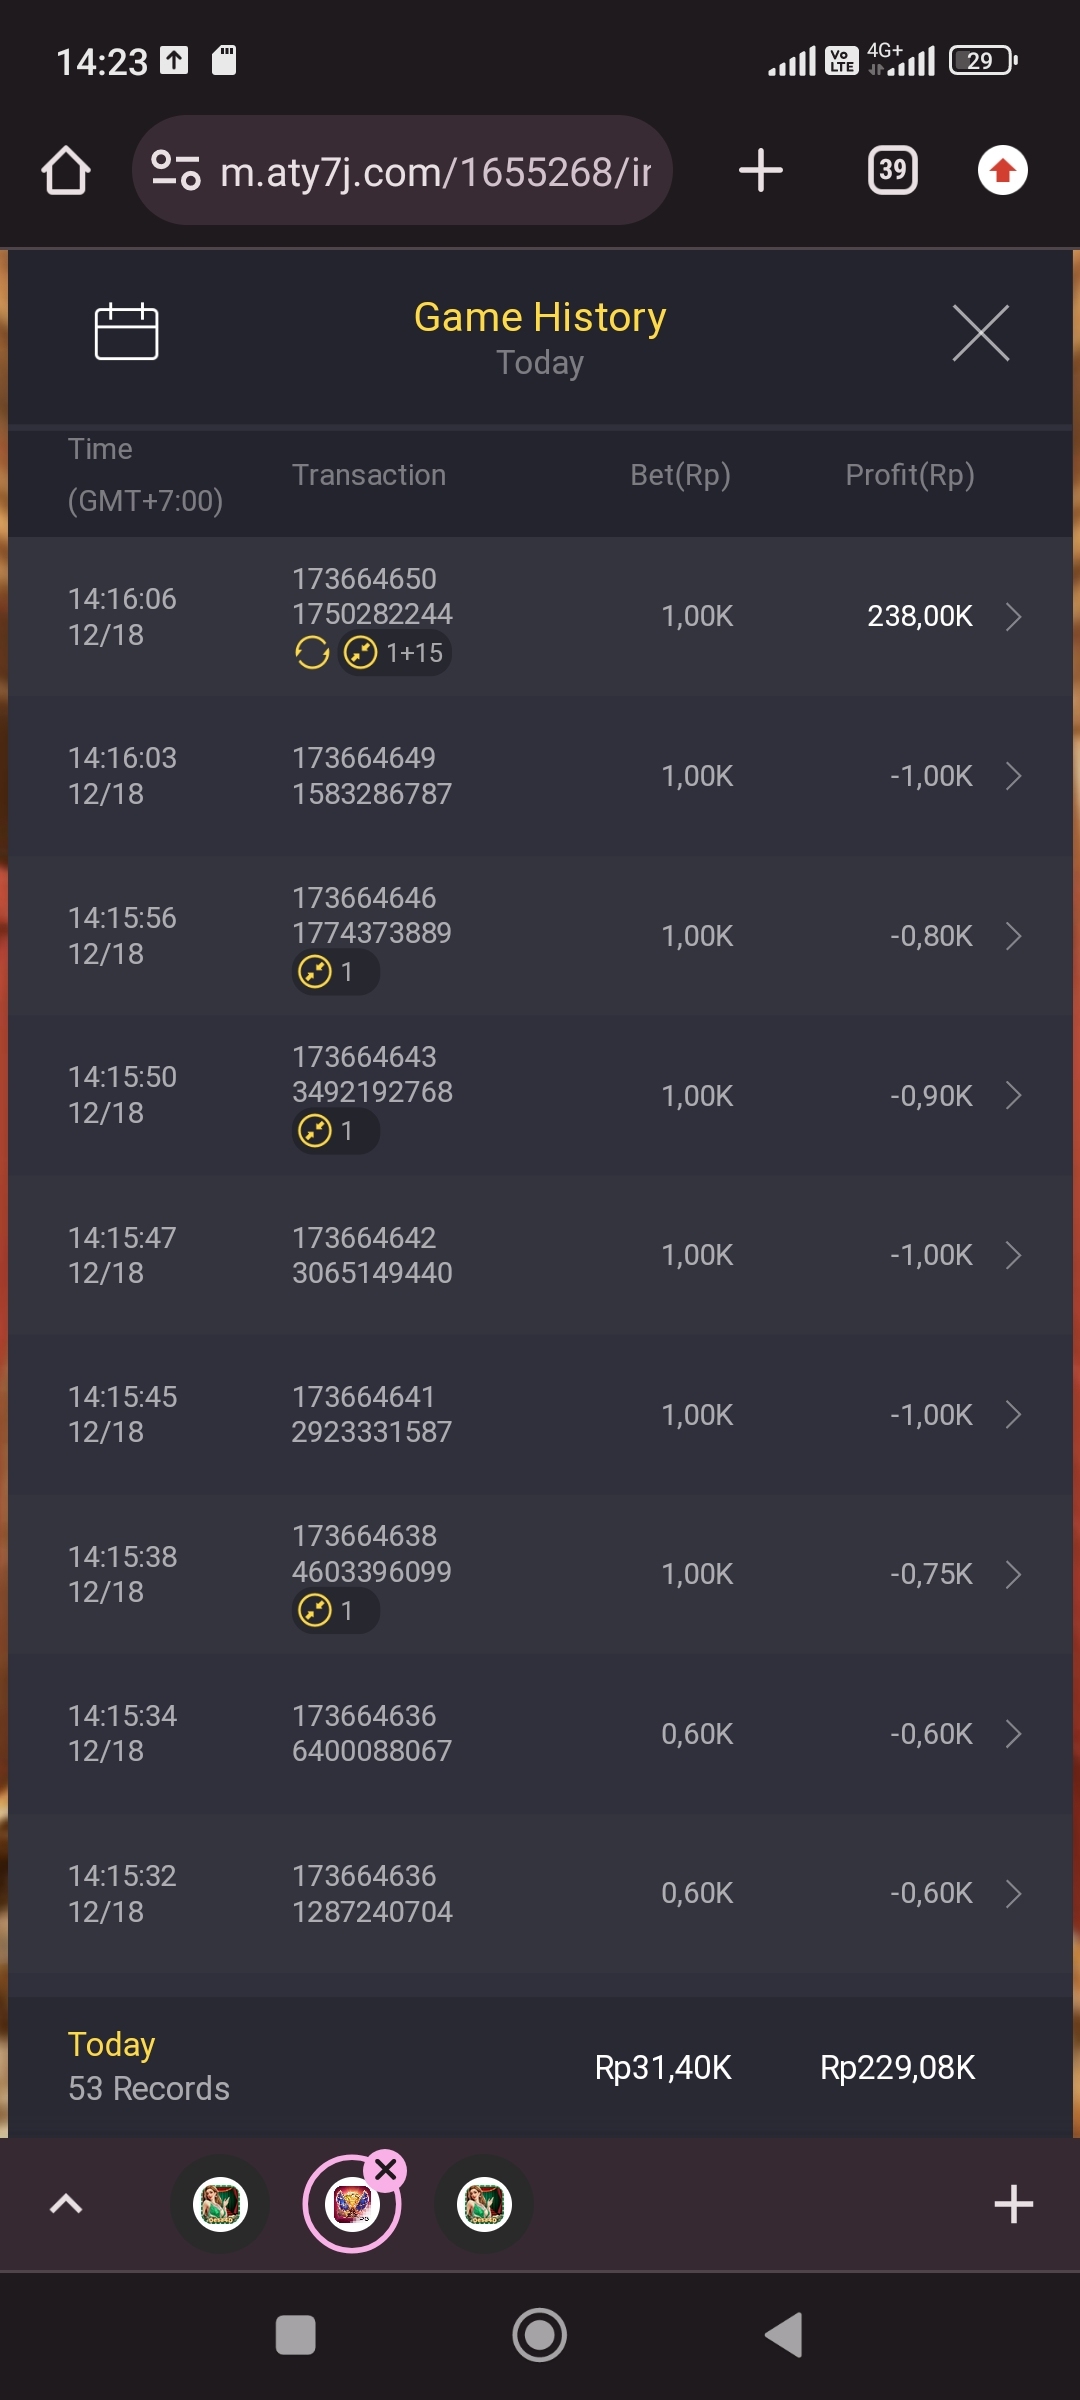
Task: Switch to the first tab thumbnail in the group
Action: tap(220, 2204)
